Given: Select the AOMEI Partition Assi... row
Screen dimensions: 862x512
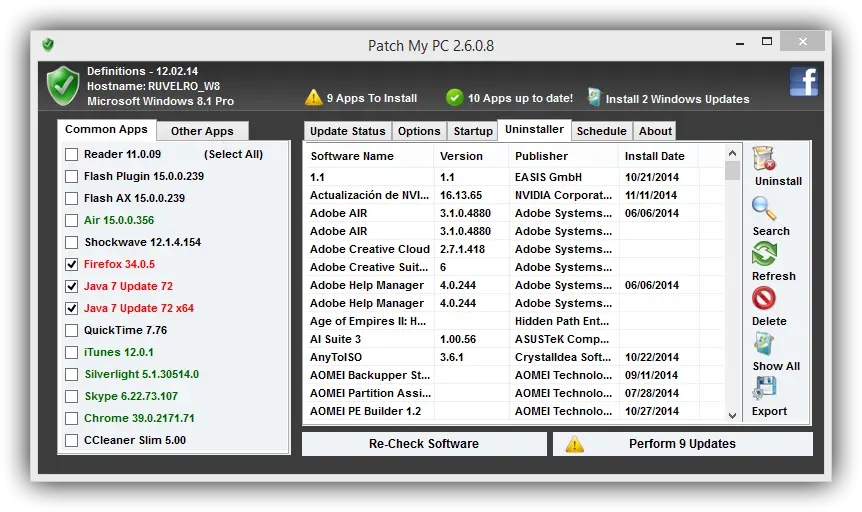Looking at the screenshot, I should coord(515,393).
